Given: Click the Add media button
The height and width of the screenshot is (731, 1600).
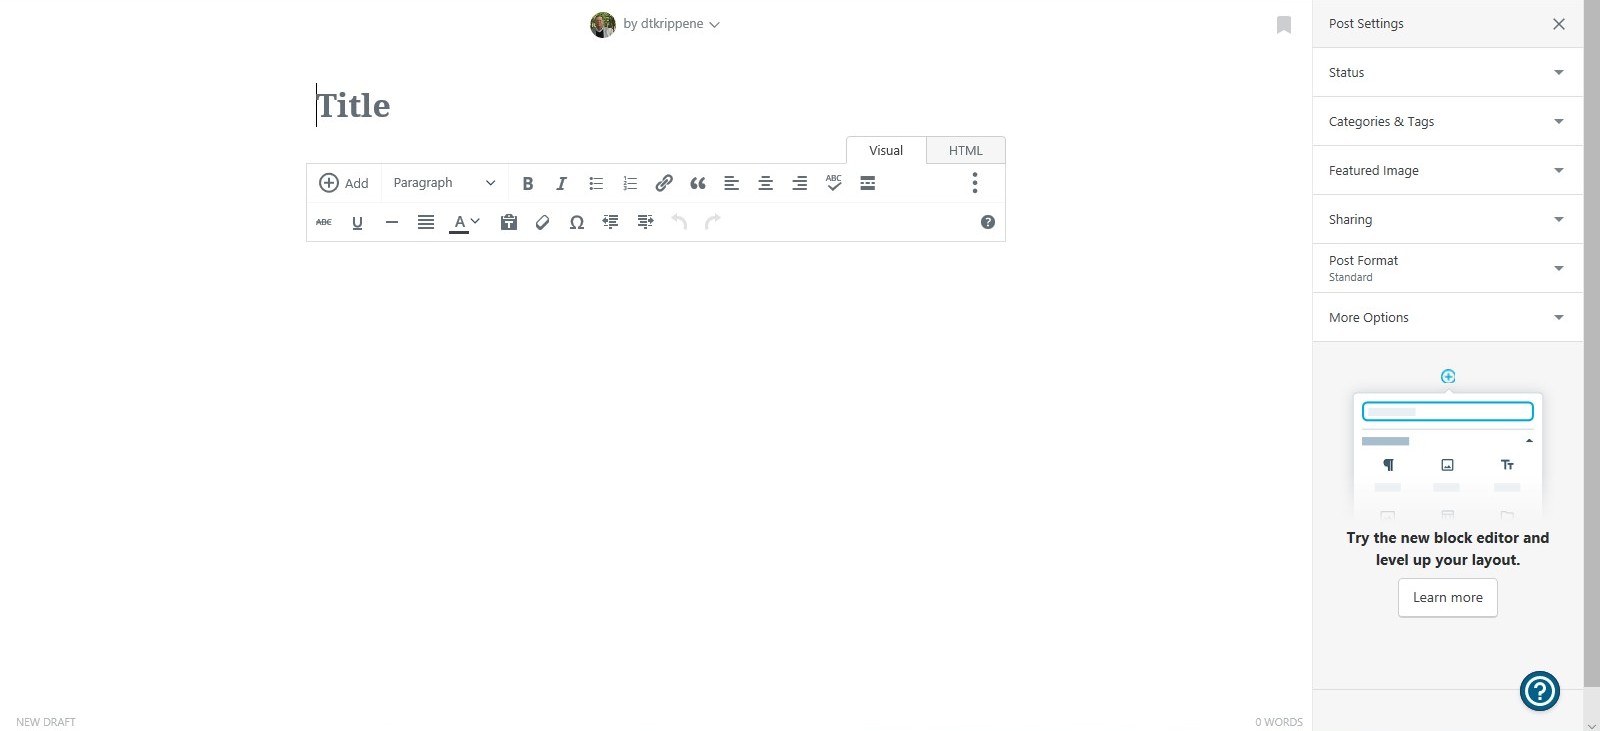Looking at the screenshot, I should pos(344,183).
